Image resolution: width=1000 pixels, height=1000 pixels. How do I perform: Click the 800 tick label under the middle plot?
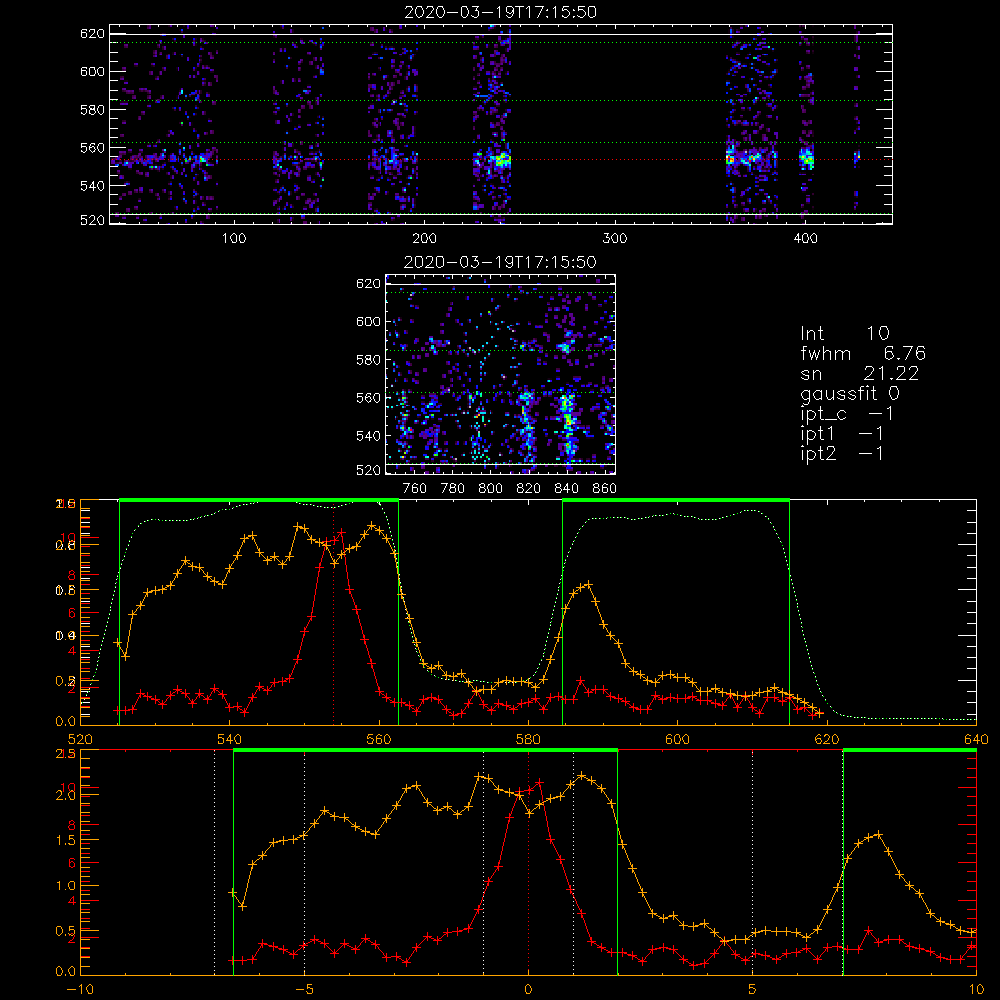490,489
